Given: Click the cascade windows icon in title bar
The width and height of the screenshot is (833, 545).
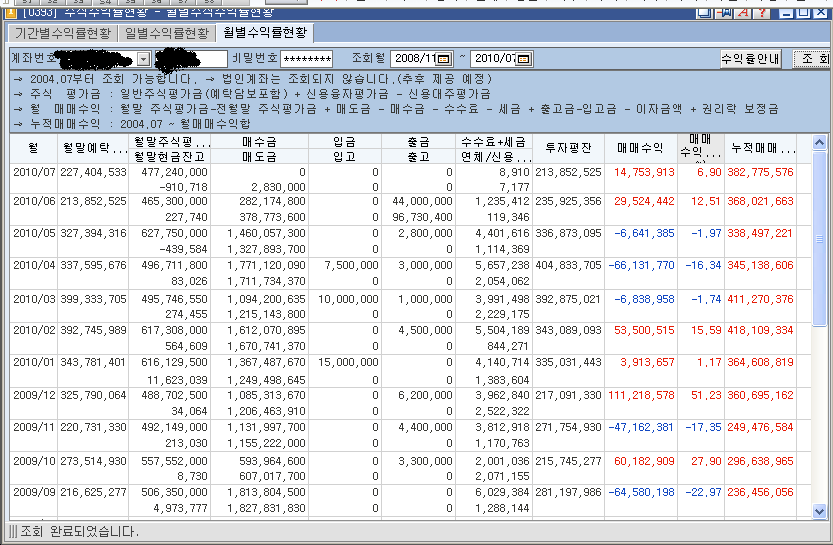Looking at the screenshot, I should pyautogui.click(x=705, y=13).
